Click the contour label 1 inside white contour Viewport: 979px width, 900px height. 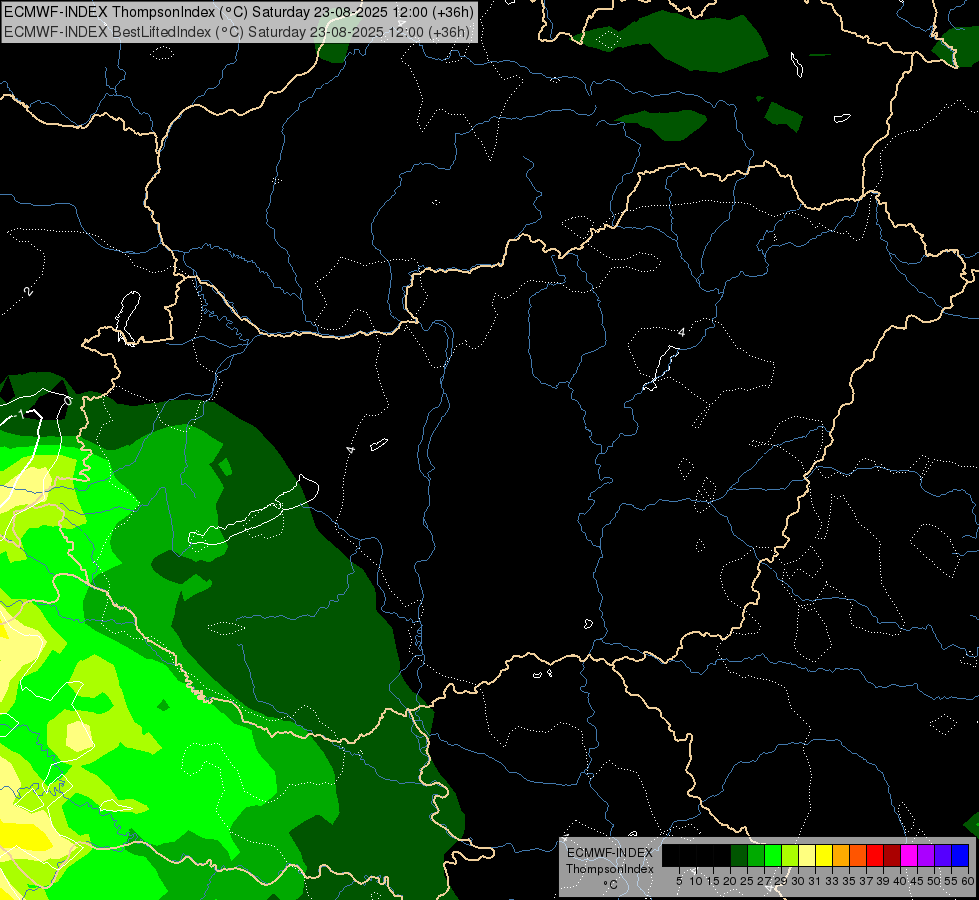coord(21,415)
